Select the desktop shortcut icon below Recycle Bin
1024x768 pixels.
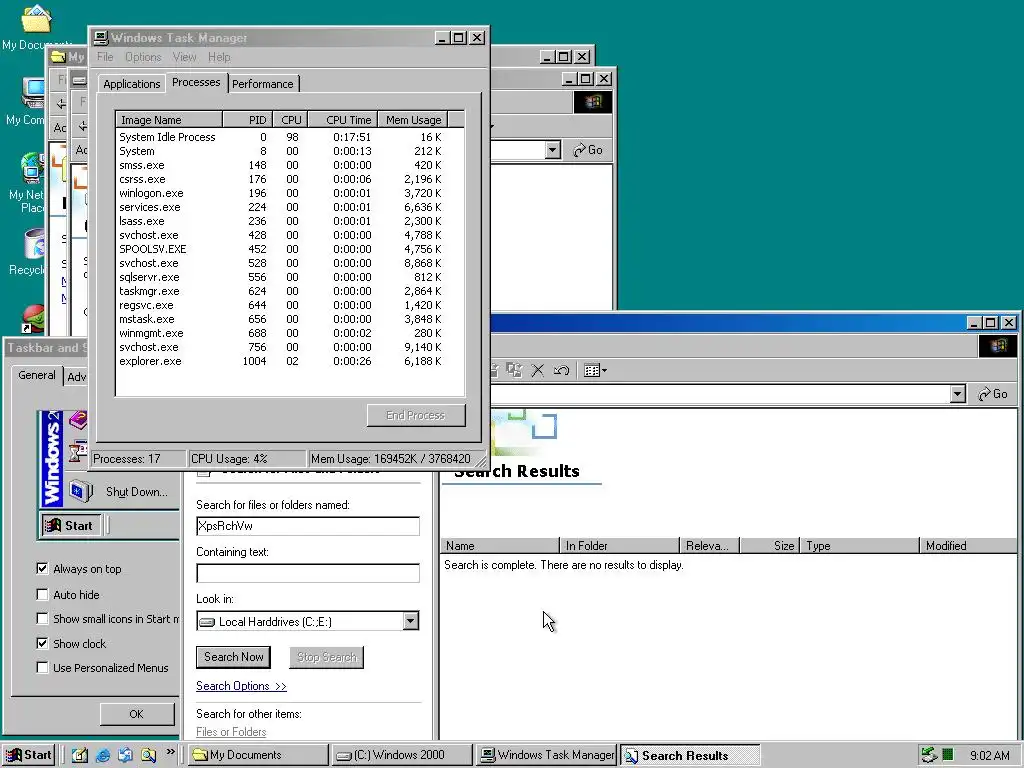[33, 319]
